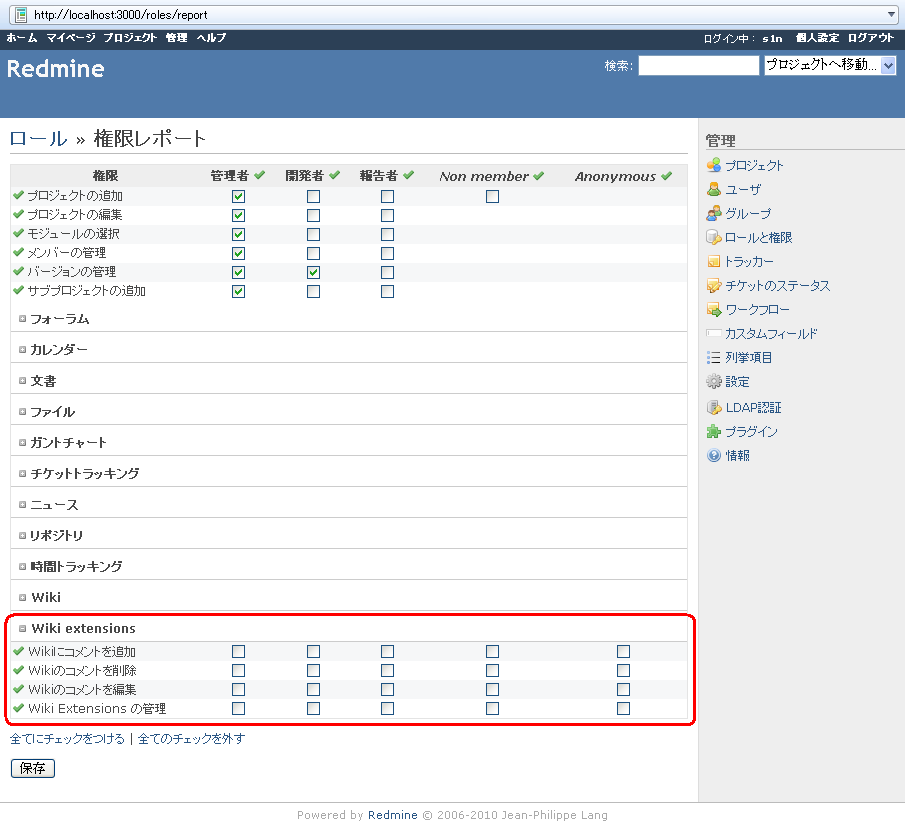The height and width of the screenshot is (826, 905).
Task: Click the 検索 search input field
Action: [x=698, y=66]
